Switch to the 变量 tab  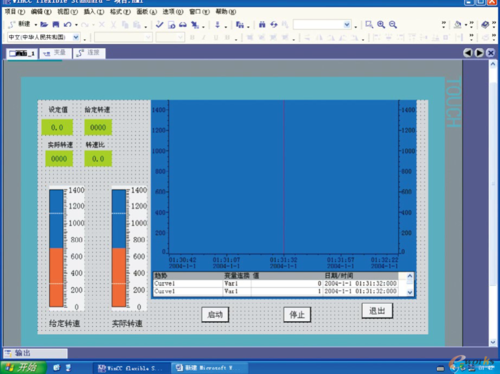click(x=55, y=53)
